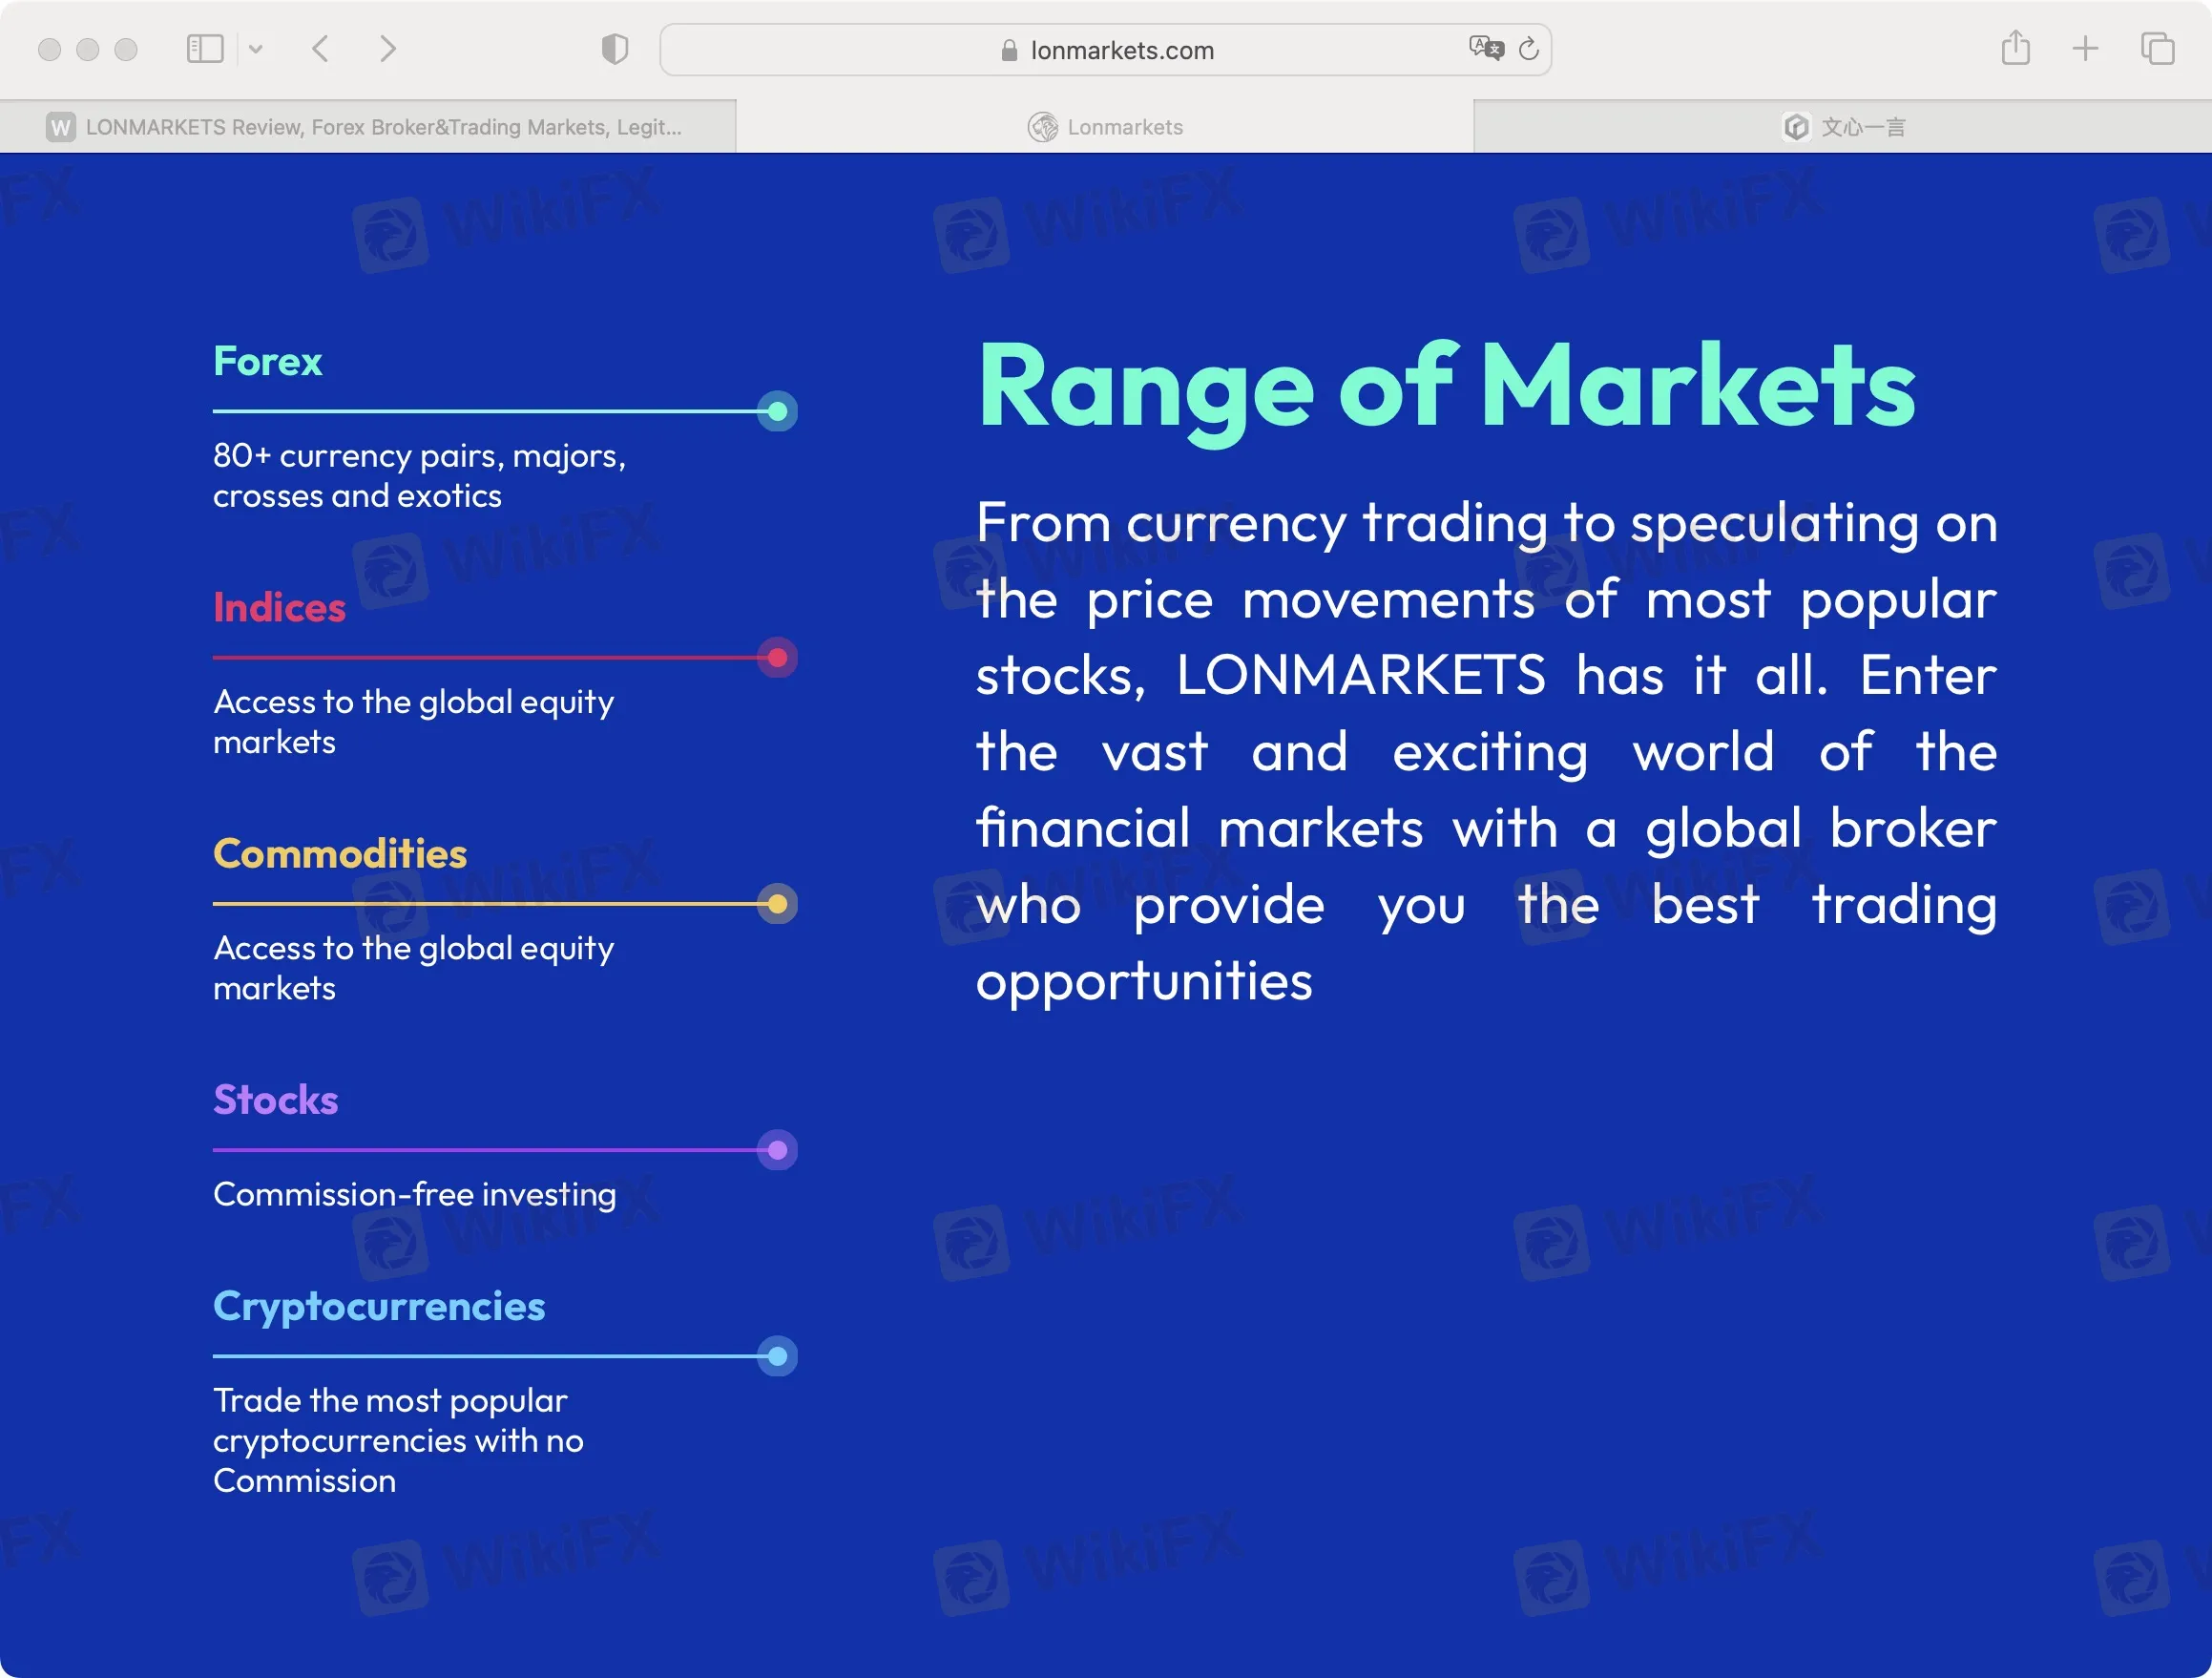Select the Cryptocurrencies market heading

(379, 1306)
